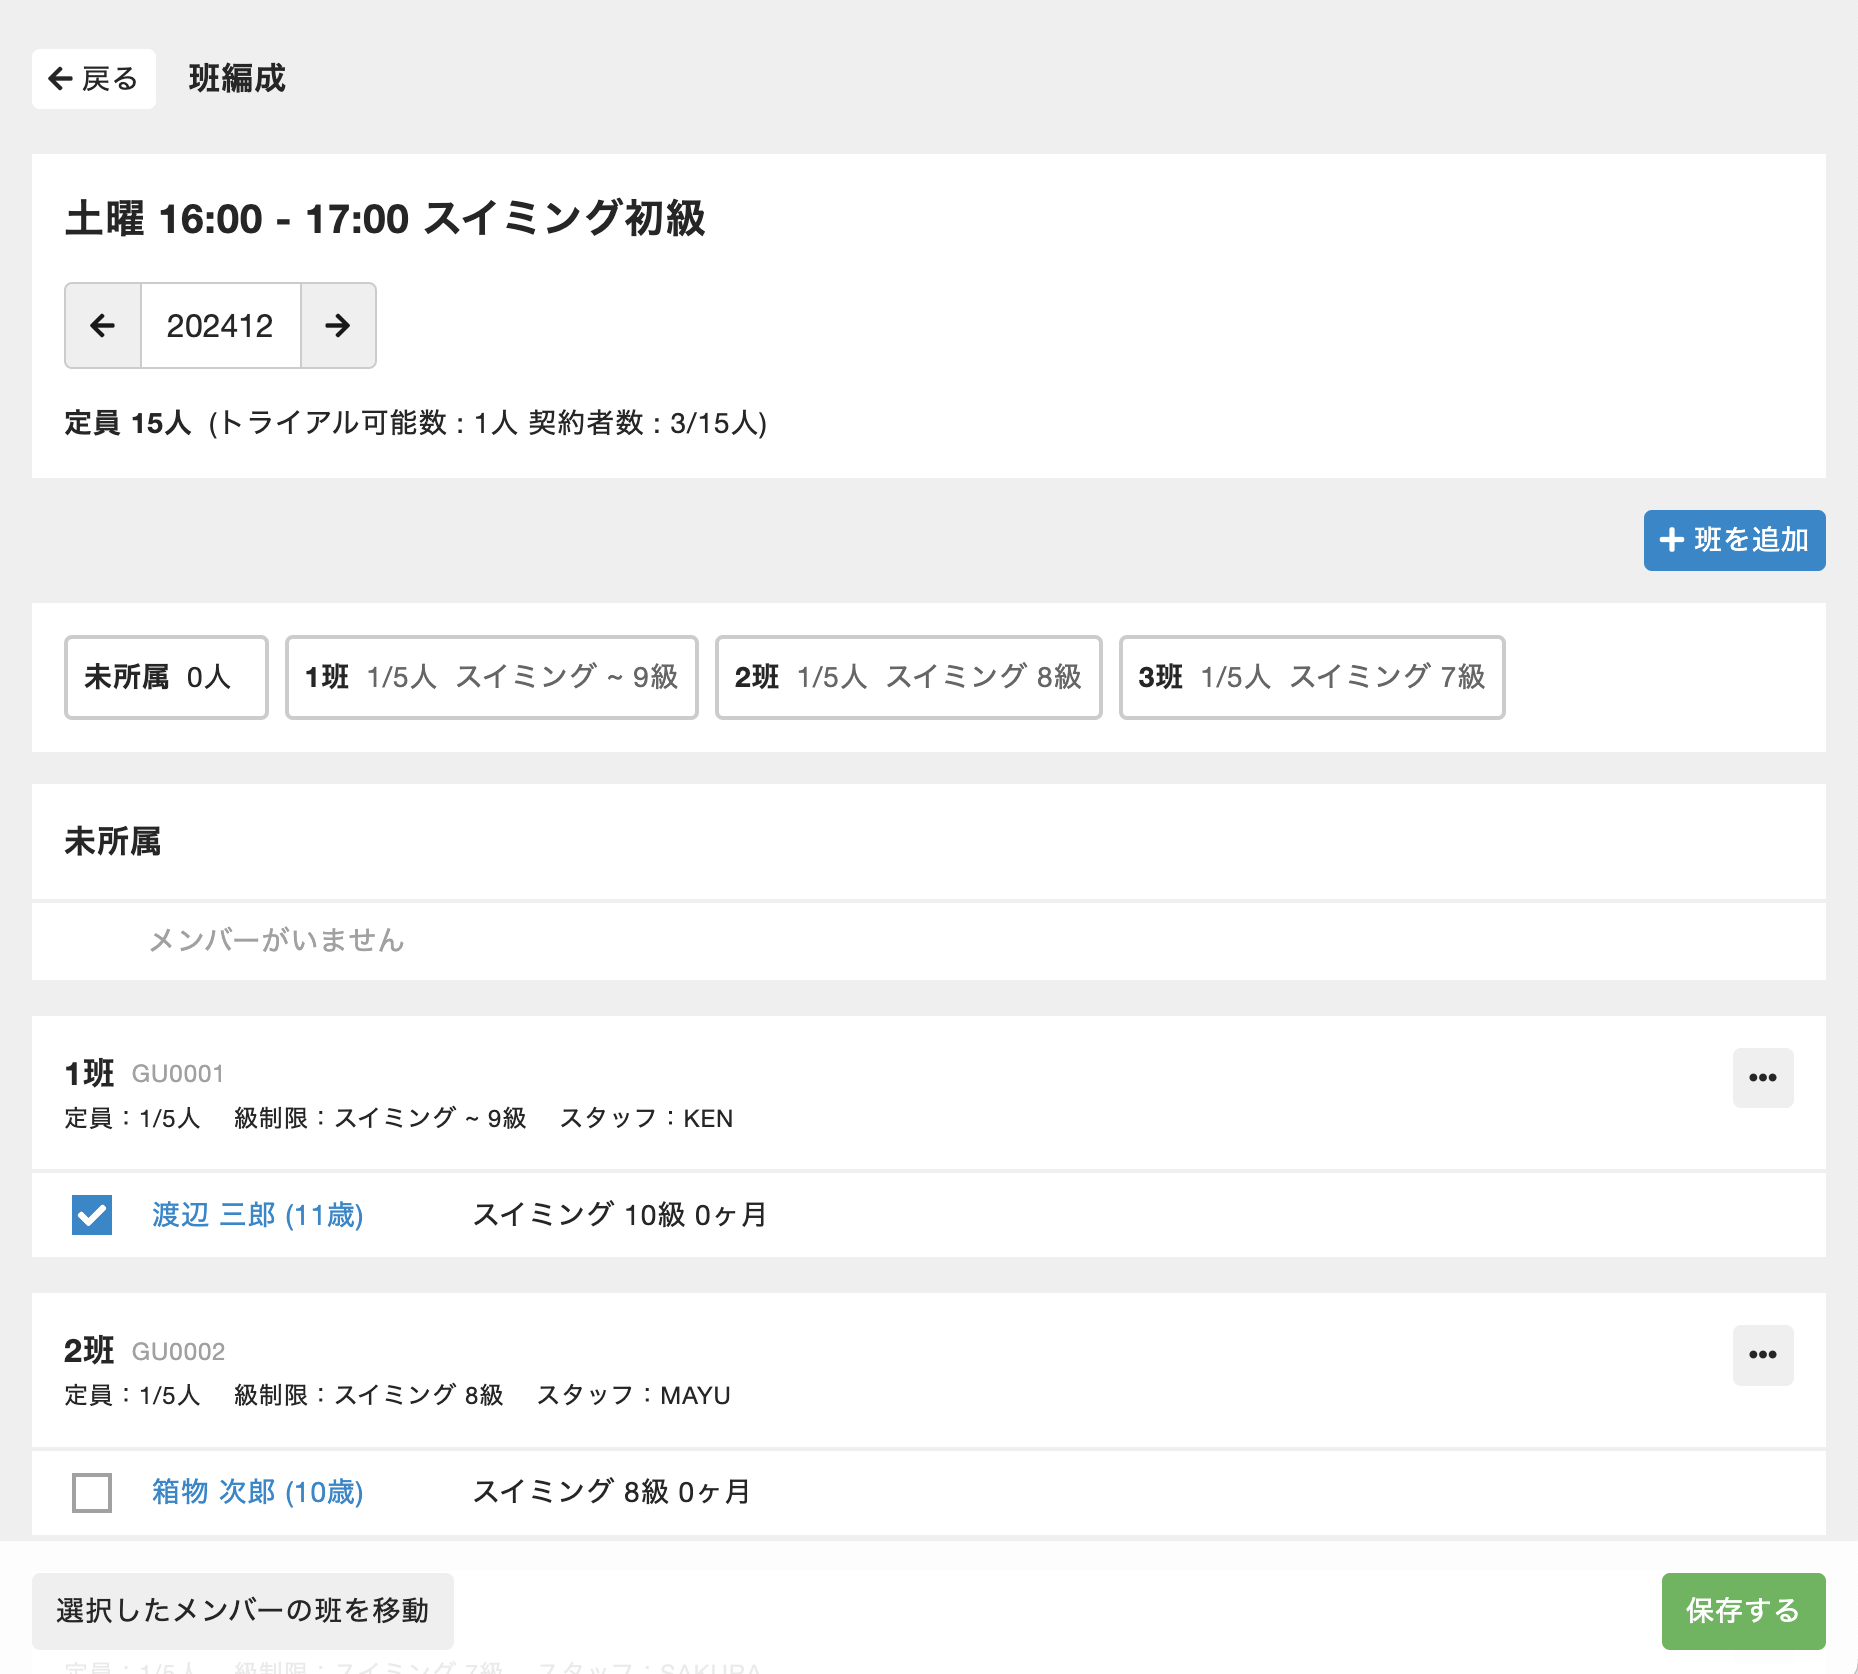The width and height of the screenshot is (1858, 1674).
Task: Advance to next month with right arrow
Action: (338, 326)
